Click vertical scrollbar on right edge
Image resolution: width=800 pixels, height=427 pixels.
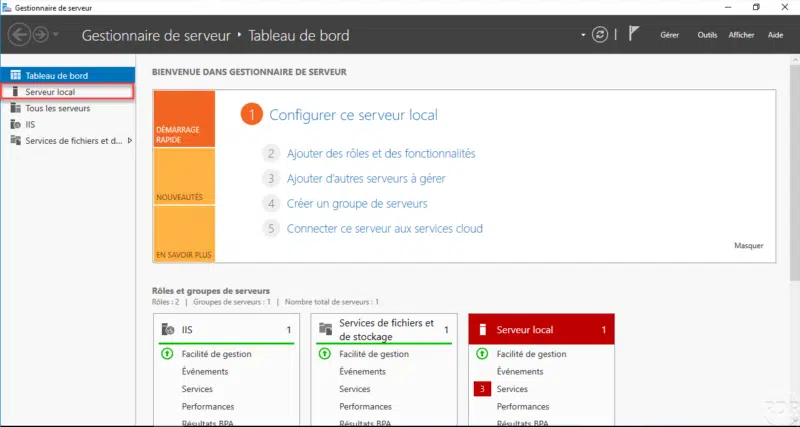coord(794,171)
